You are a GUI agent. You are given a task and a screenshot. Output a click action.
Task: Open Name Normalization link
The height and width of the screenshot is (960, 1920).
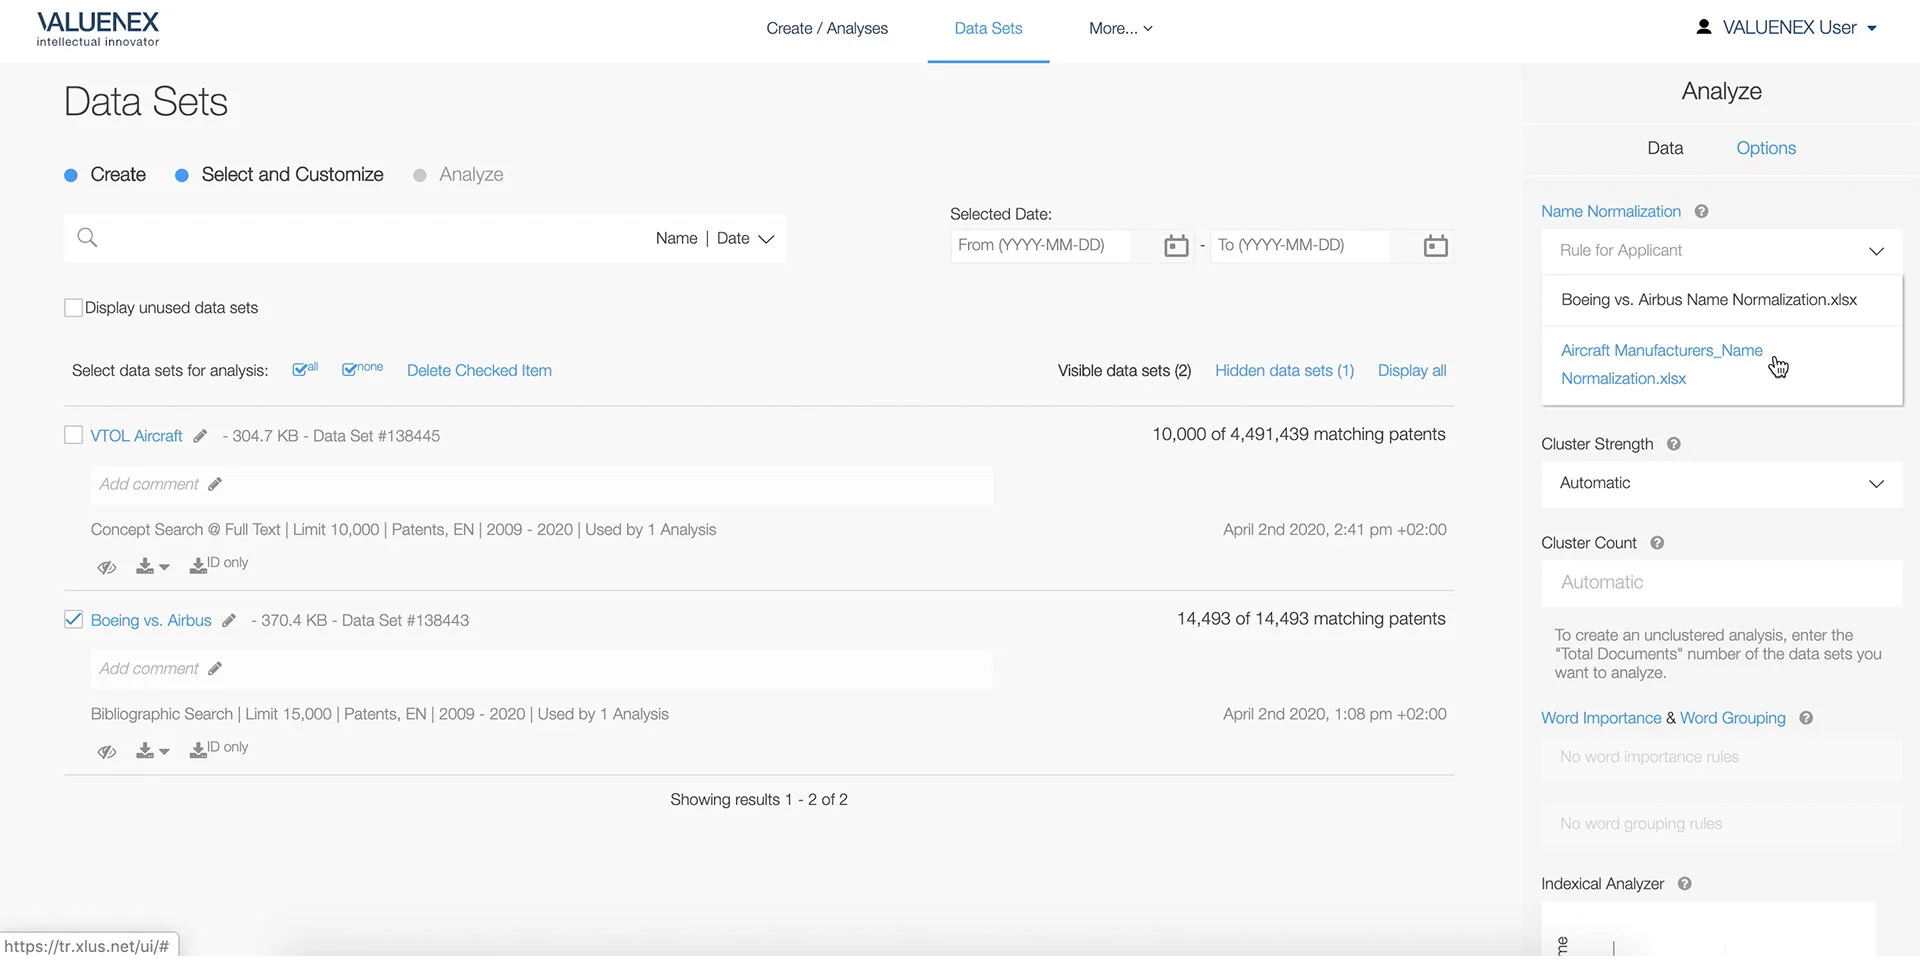point(1610,212)
